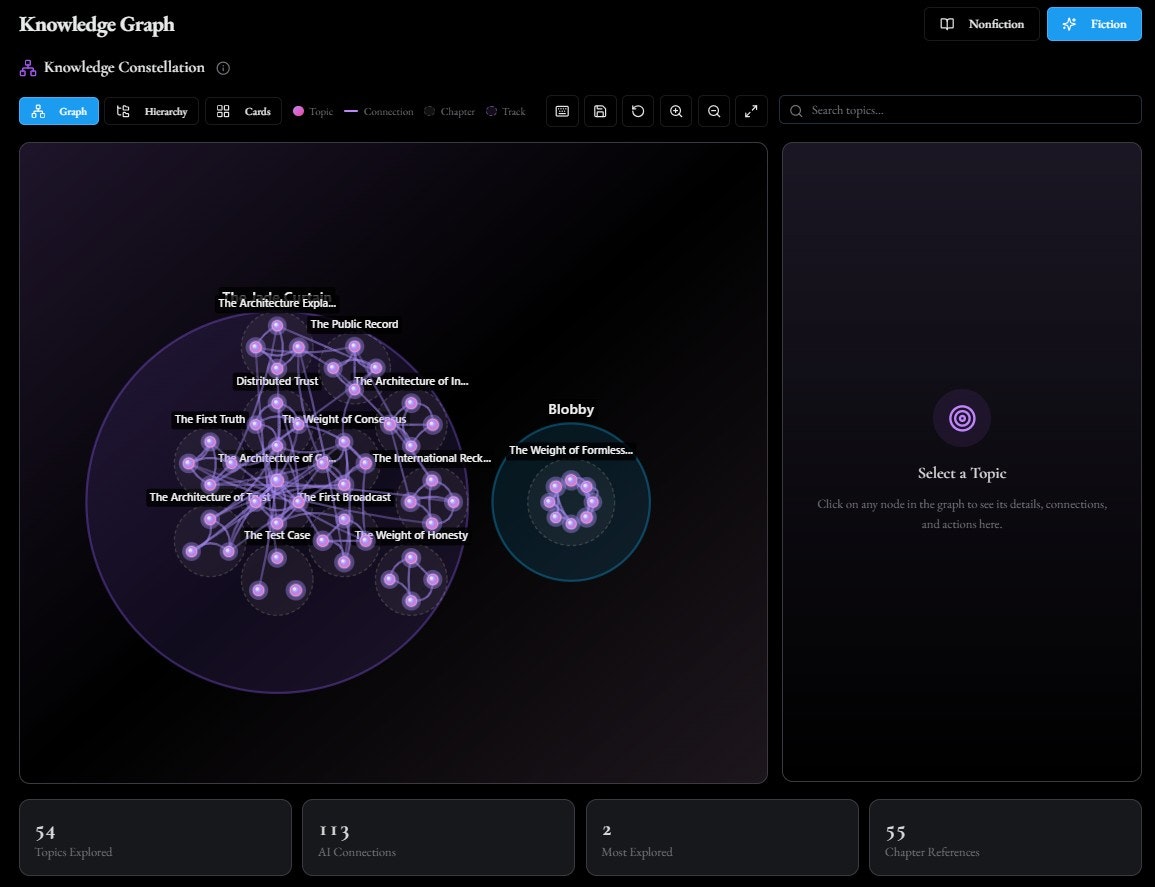Click The Public Record chapter label

pos(354,324)
